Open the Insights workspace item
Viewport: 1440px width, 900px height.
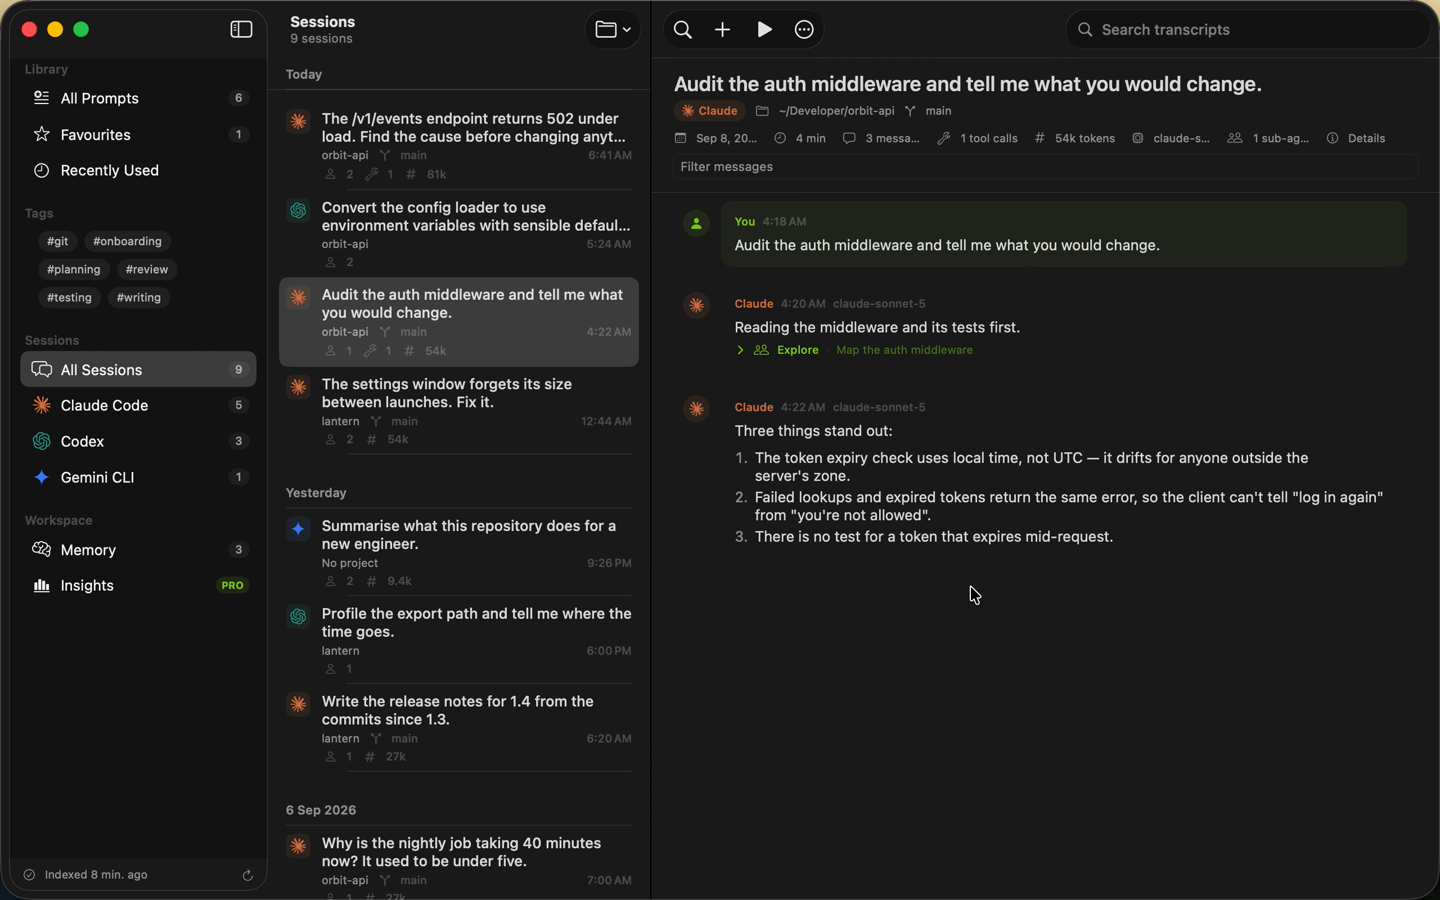coord(138,585)
